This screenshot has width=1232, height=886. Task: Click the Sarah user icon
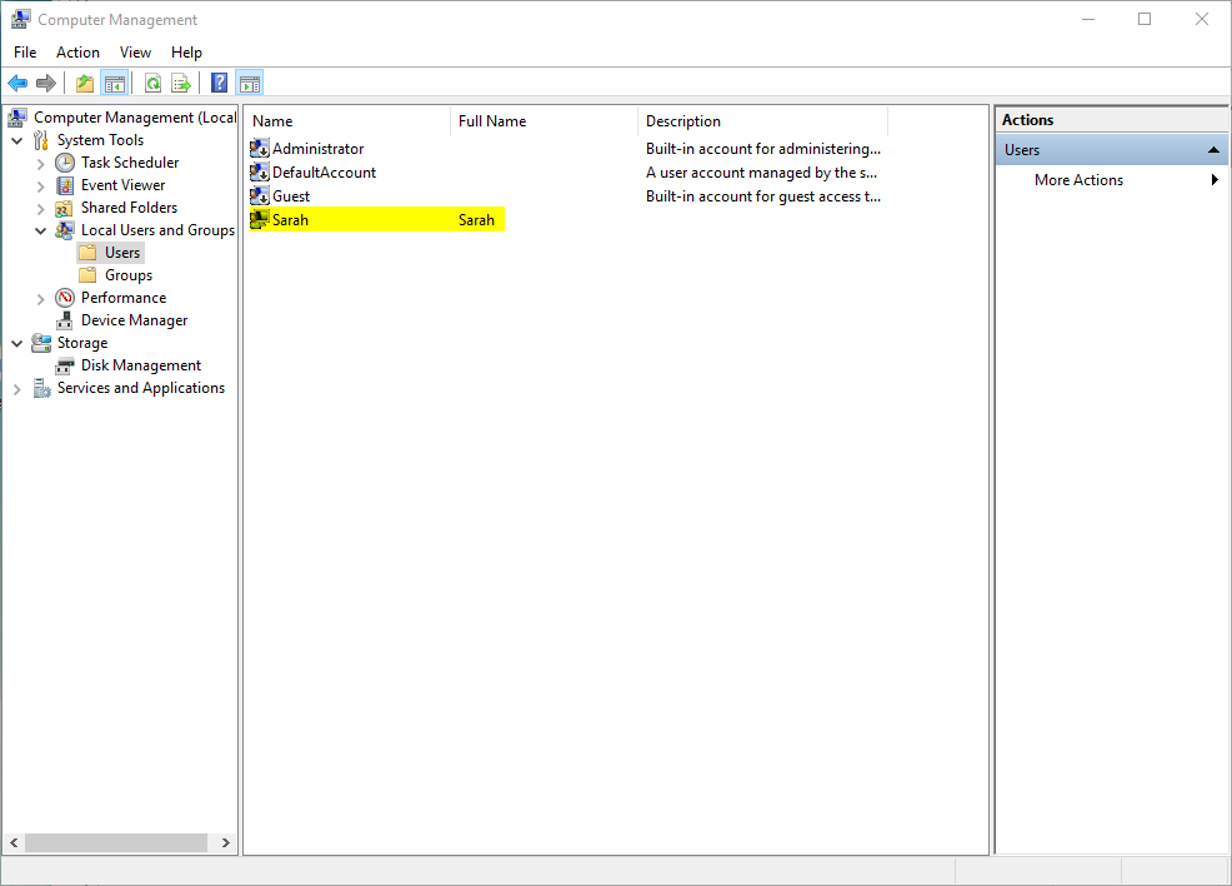(x=260, y=220)
